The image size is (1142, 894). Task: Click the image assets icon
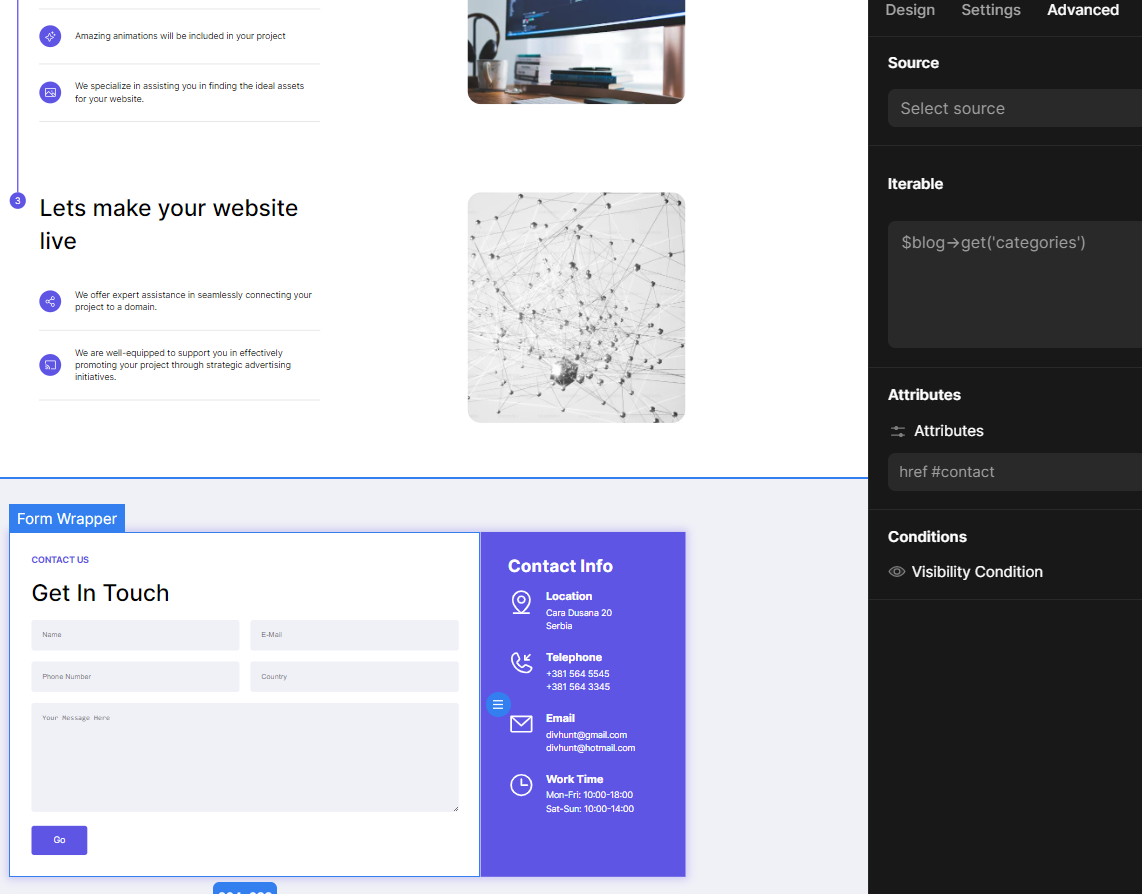tap(50, 93)
